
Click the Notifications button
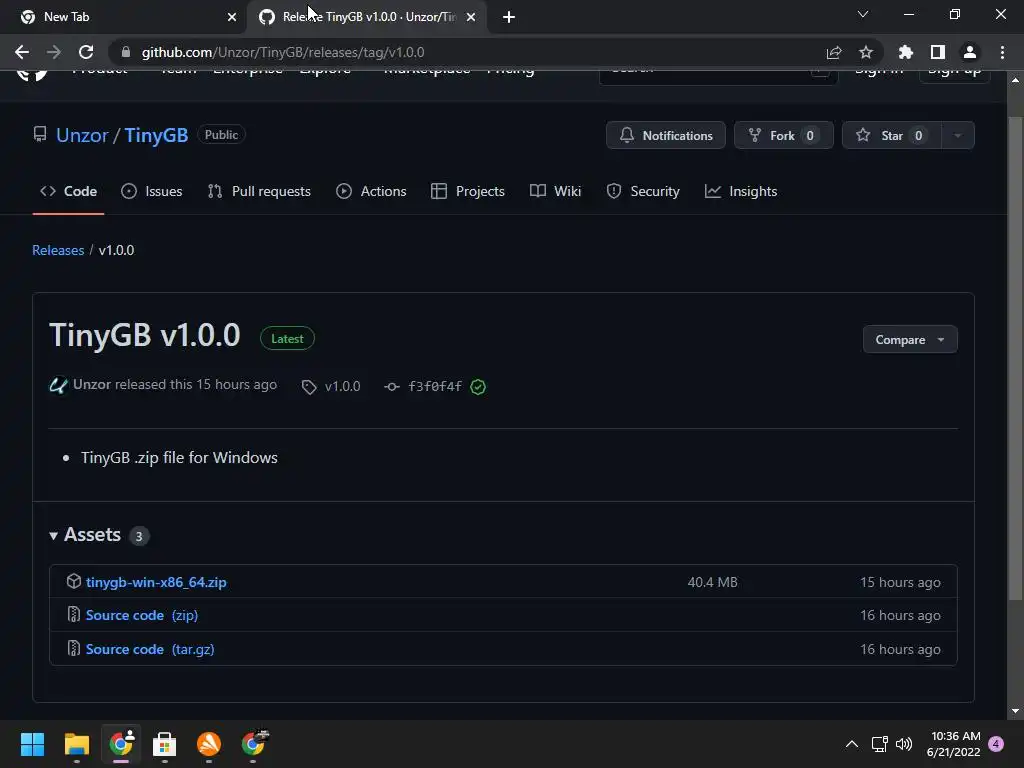coord(665,135)
